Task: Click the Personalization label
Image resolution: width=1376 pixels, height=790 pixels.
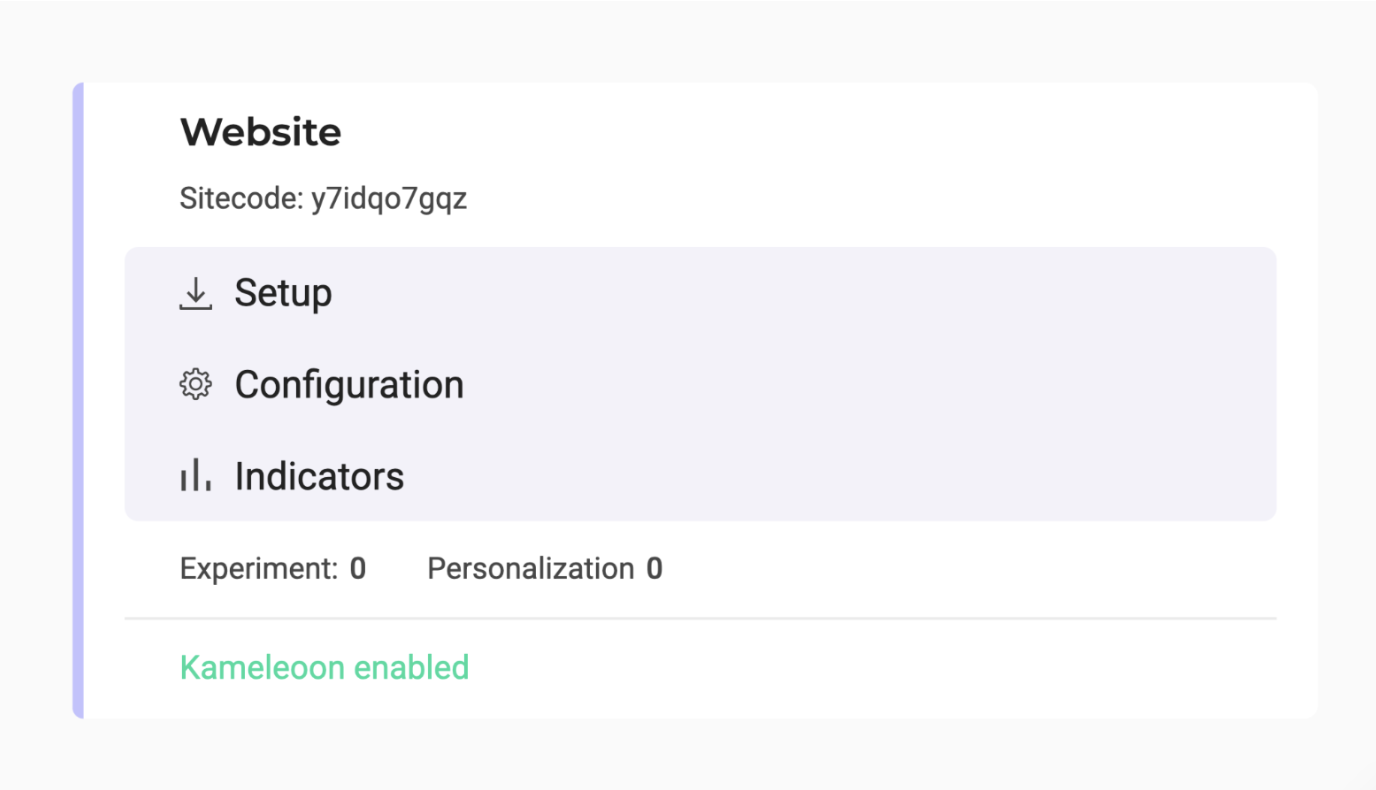Action: (530, 569)
